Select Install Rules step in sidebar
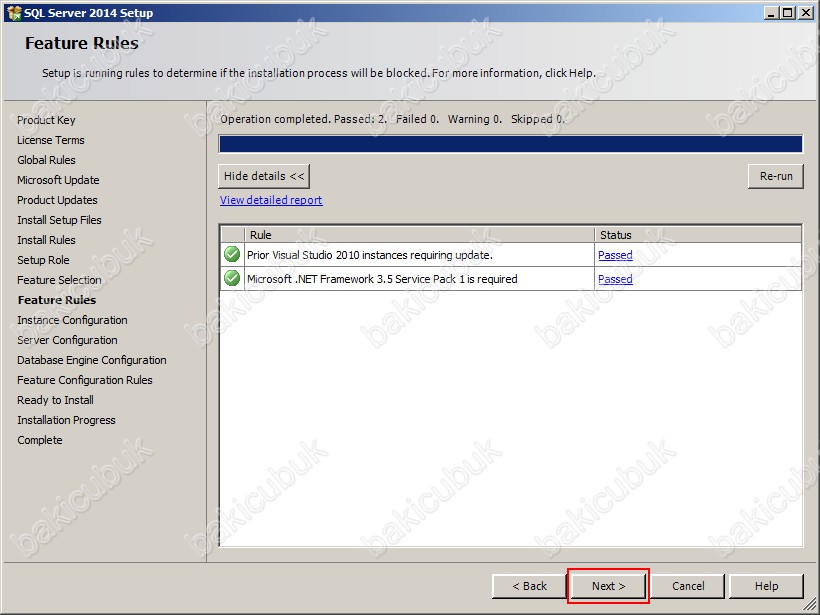 46,240
